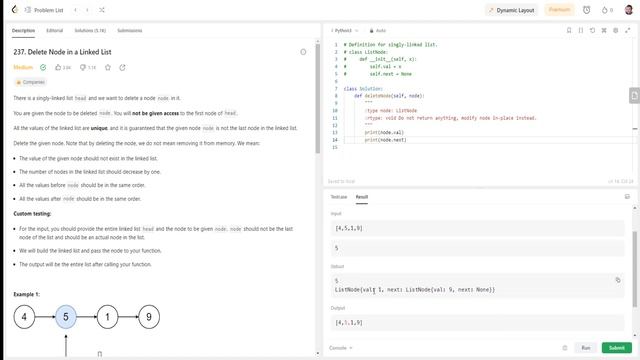Switch to the Solutions tab
The height and width of the screenshot is (360, 640).
click(x=90, y=31)
